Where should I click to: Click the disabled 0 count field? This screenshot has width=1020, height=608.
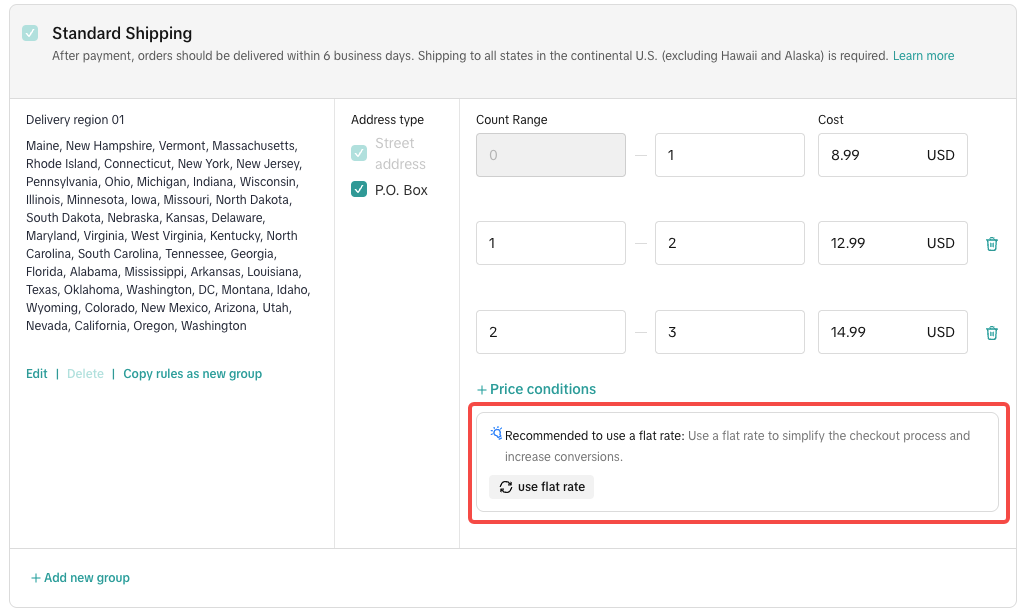coord(550,155)
